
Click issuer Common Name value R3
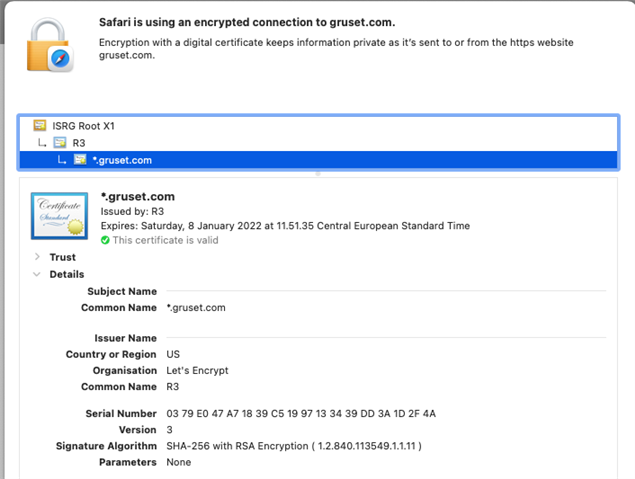click(x=173, y=387)
